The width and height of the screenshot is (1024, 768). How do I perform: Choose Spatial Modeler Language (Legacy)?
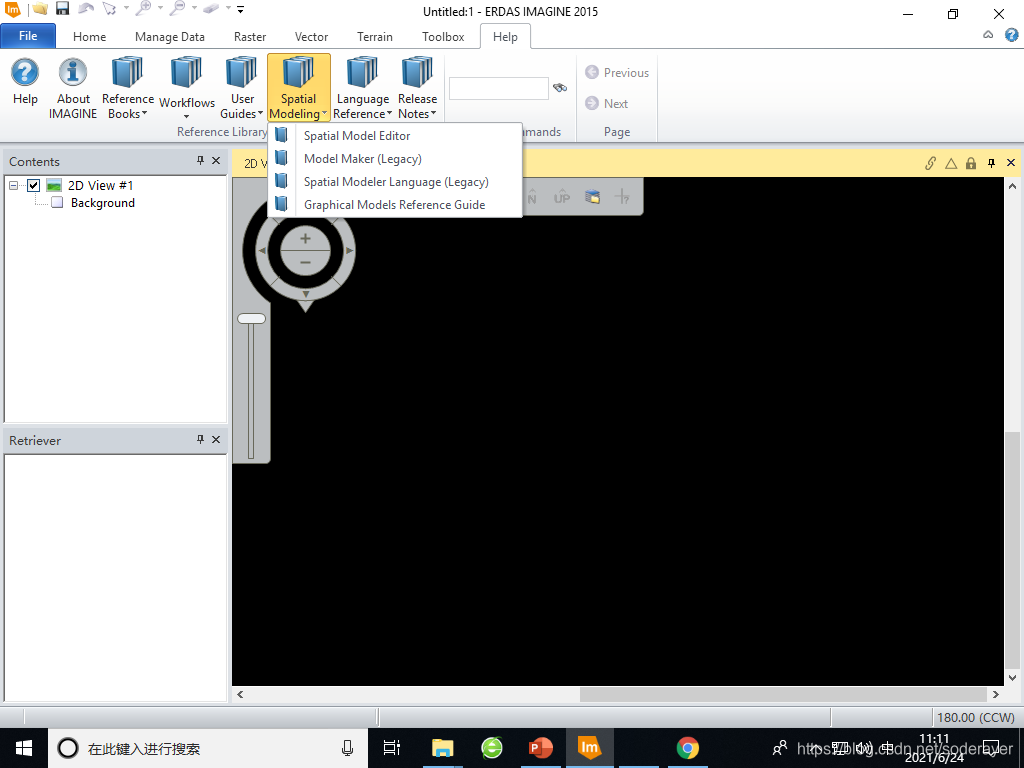pyautogui.click(x=394, y=182)
